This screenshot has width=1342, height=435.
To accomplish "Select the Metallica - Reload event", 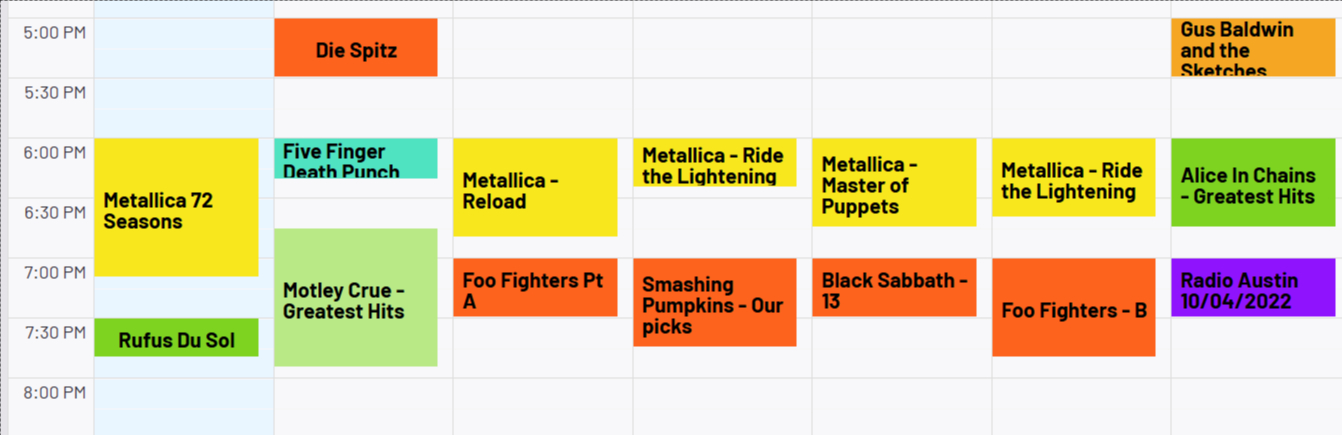I will (x=535, y=188).
